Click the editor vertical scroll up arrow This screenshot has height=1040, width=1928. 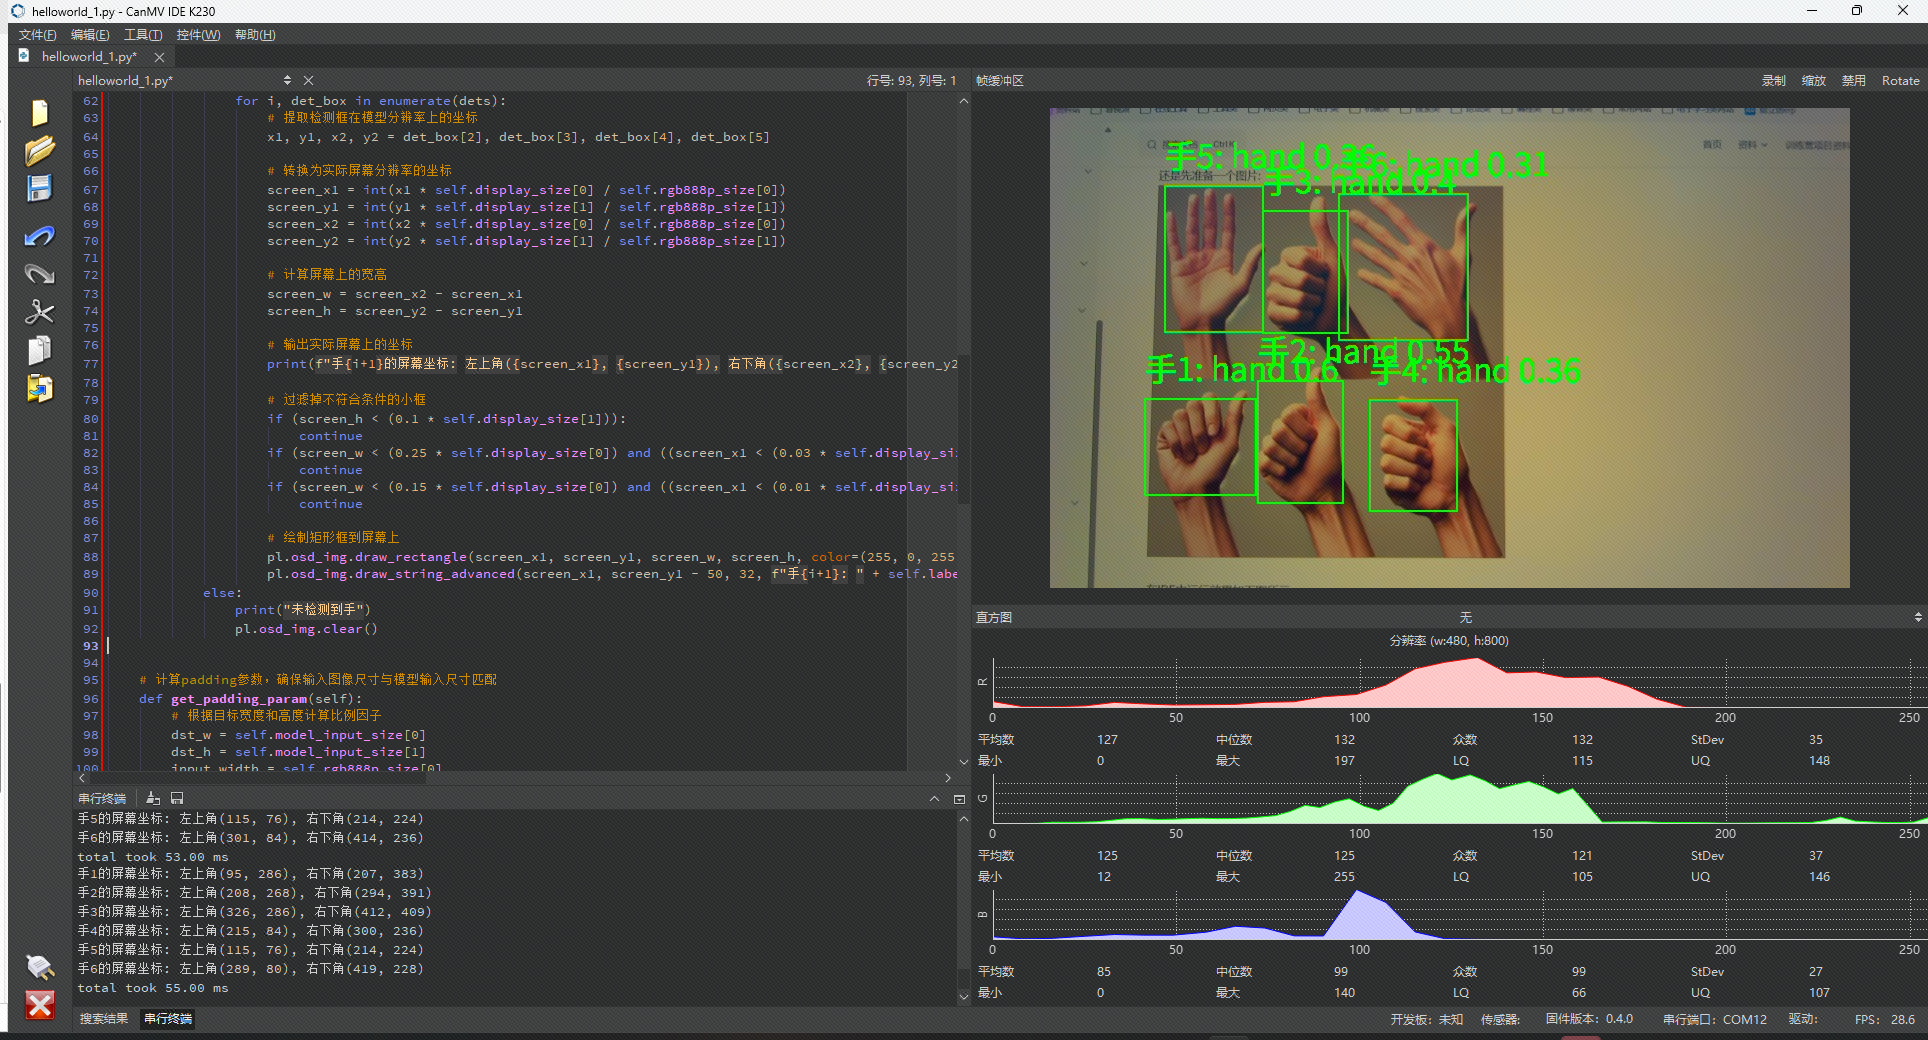pos(964,101)
